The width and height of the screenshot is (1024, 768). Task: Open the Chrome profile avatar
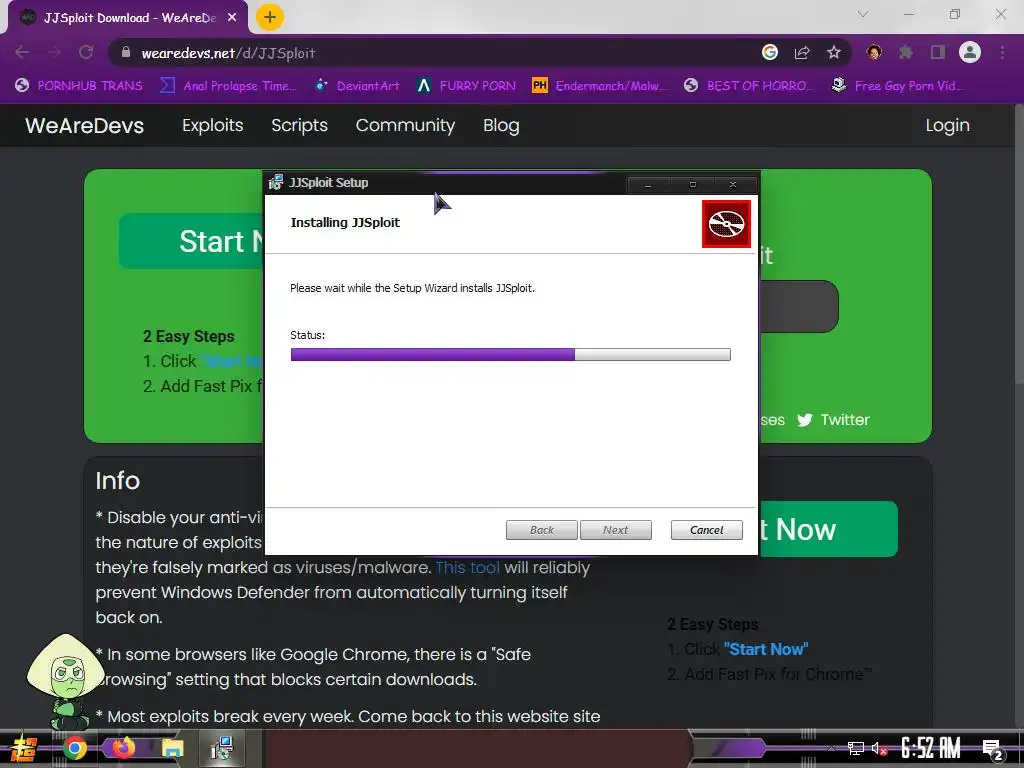pyautogui.click(x=970, y=52)
